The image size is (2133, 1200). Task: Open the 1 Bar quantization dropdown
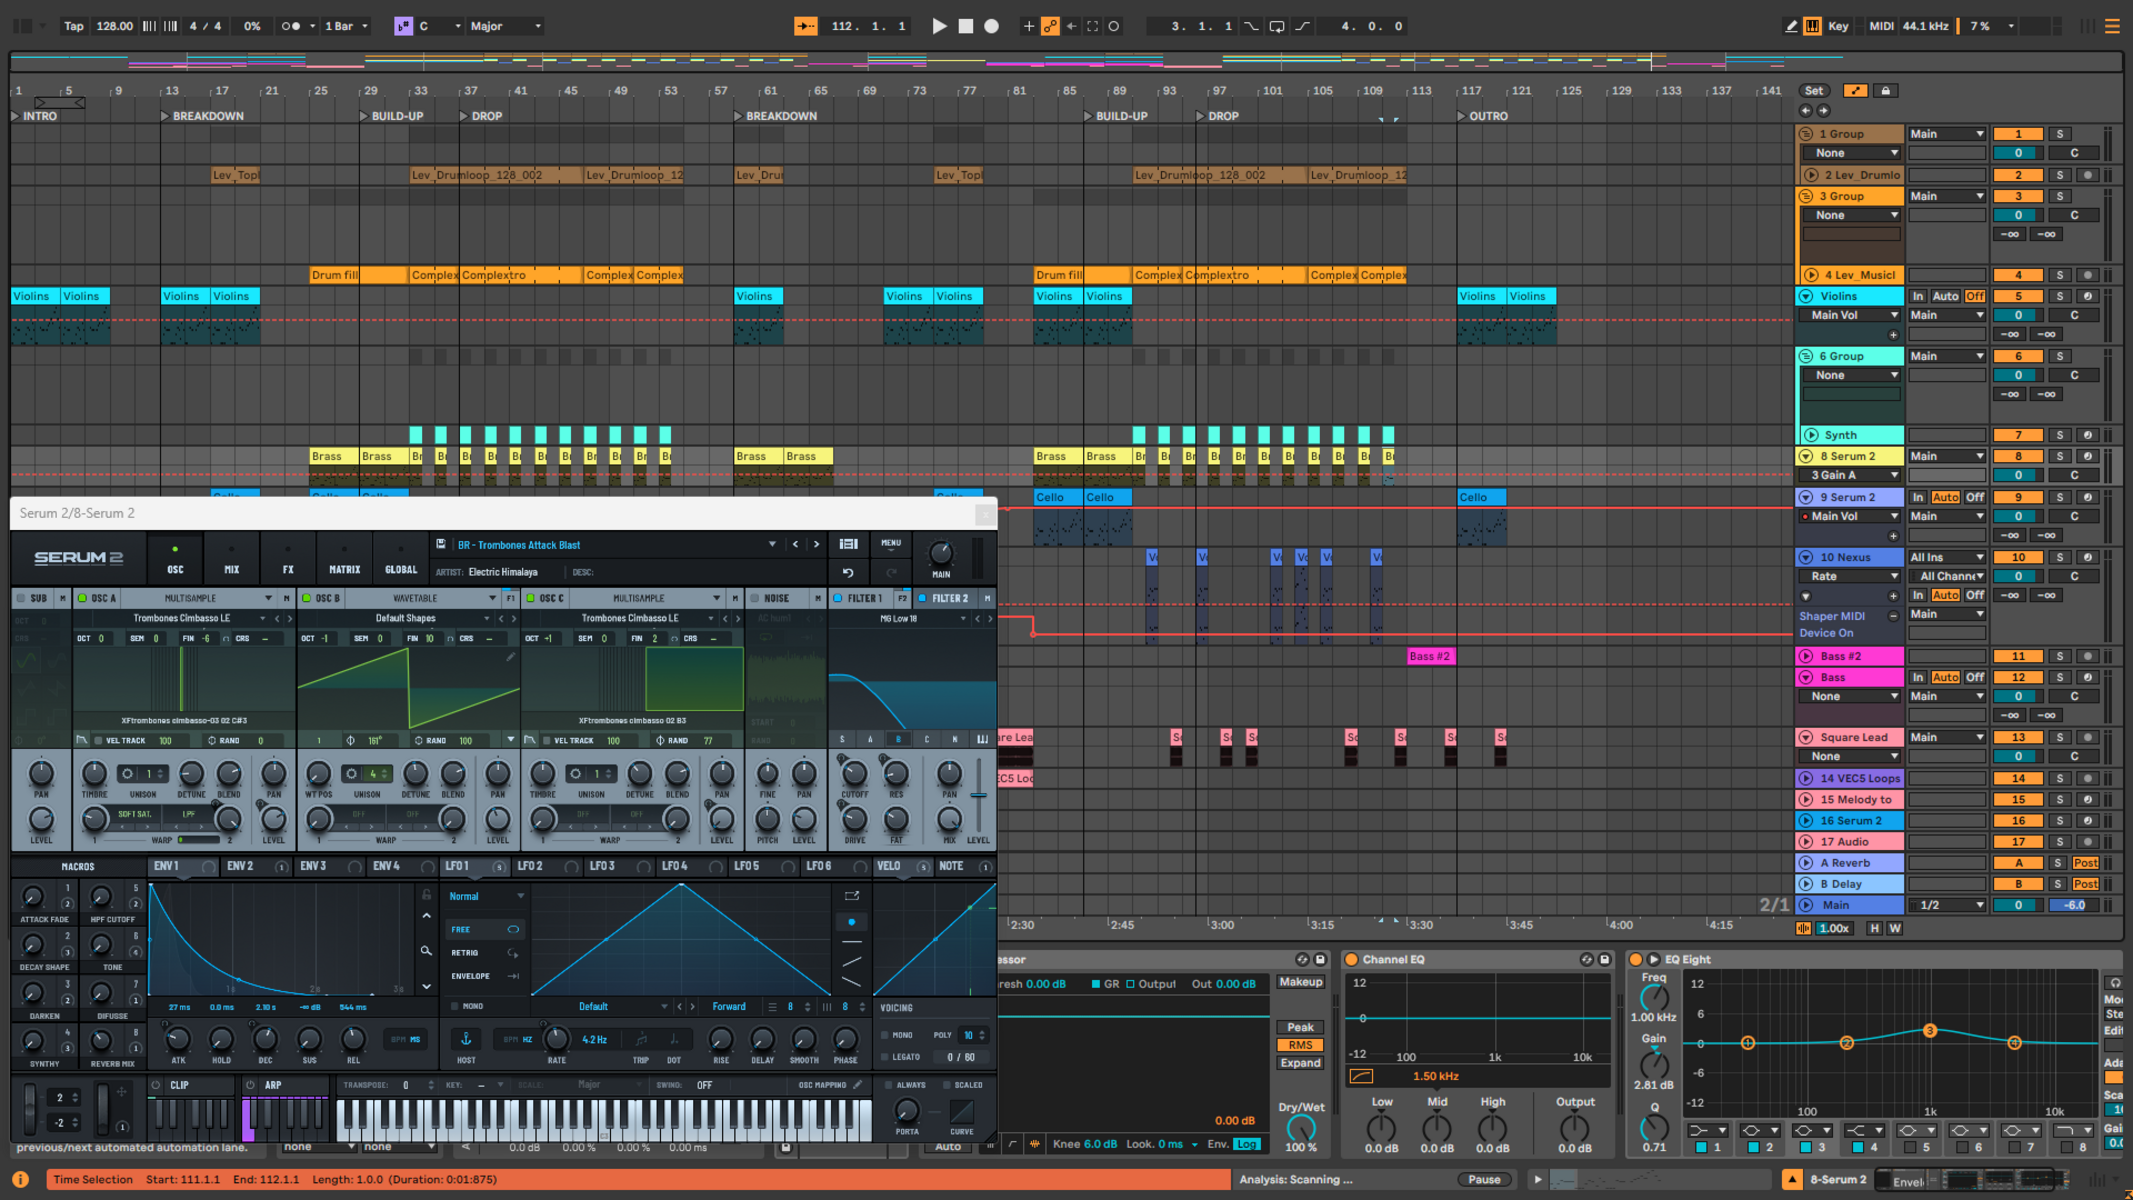coord(346,26)
